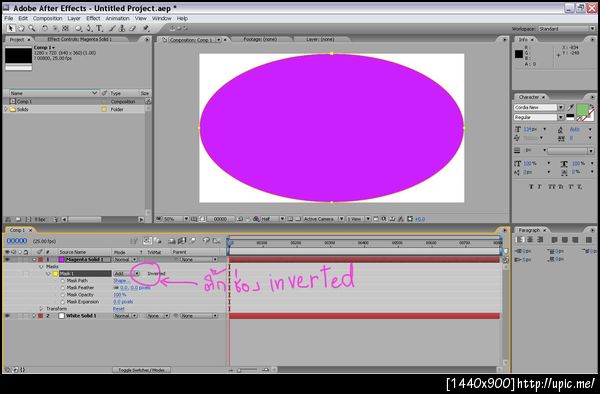The width and height of the screenshot is (600, 394).
Task: Expand the Solids folder in Project panel
Action: 6,109
